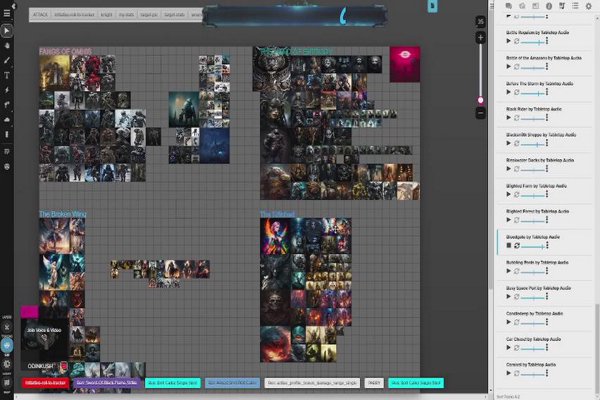Viewport: 600px width, 400px height.
Task: Click the canvas zoom slider handle
Action: 481,100
